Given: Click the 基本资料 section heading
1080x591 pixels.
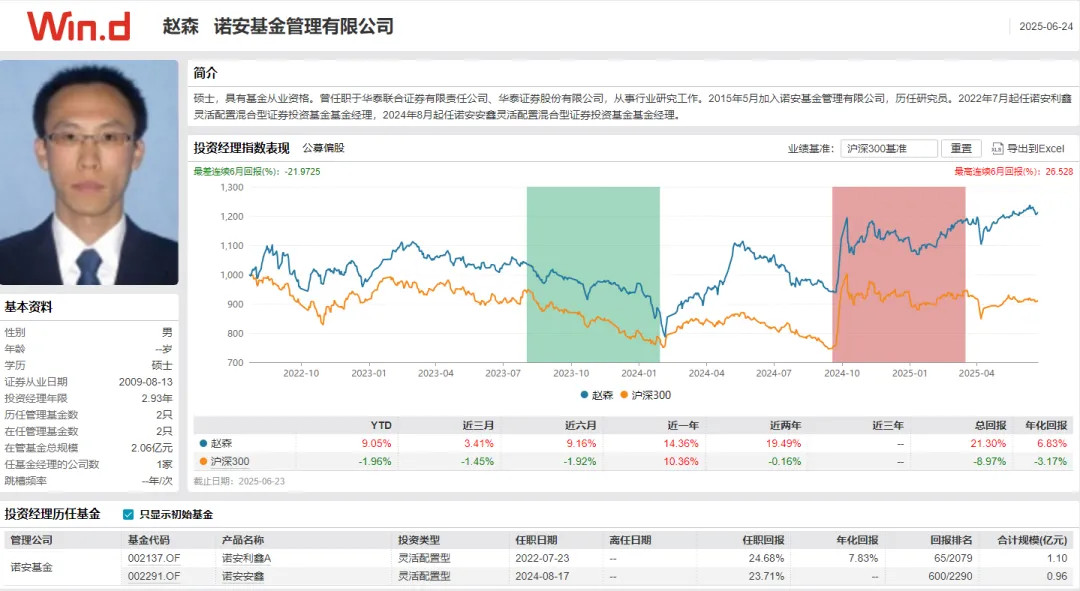Looking at the screenshot, I should tap(28, 307).
